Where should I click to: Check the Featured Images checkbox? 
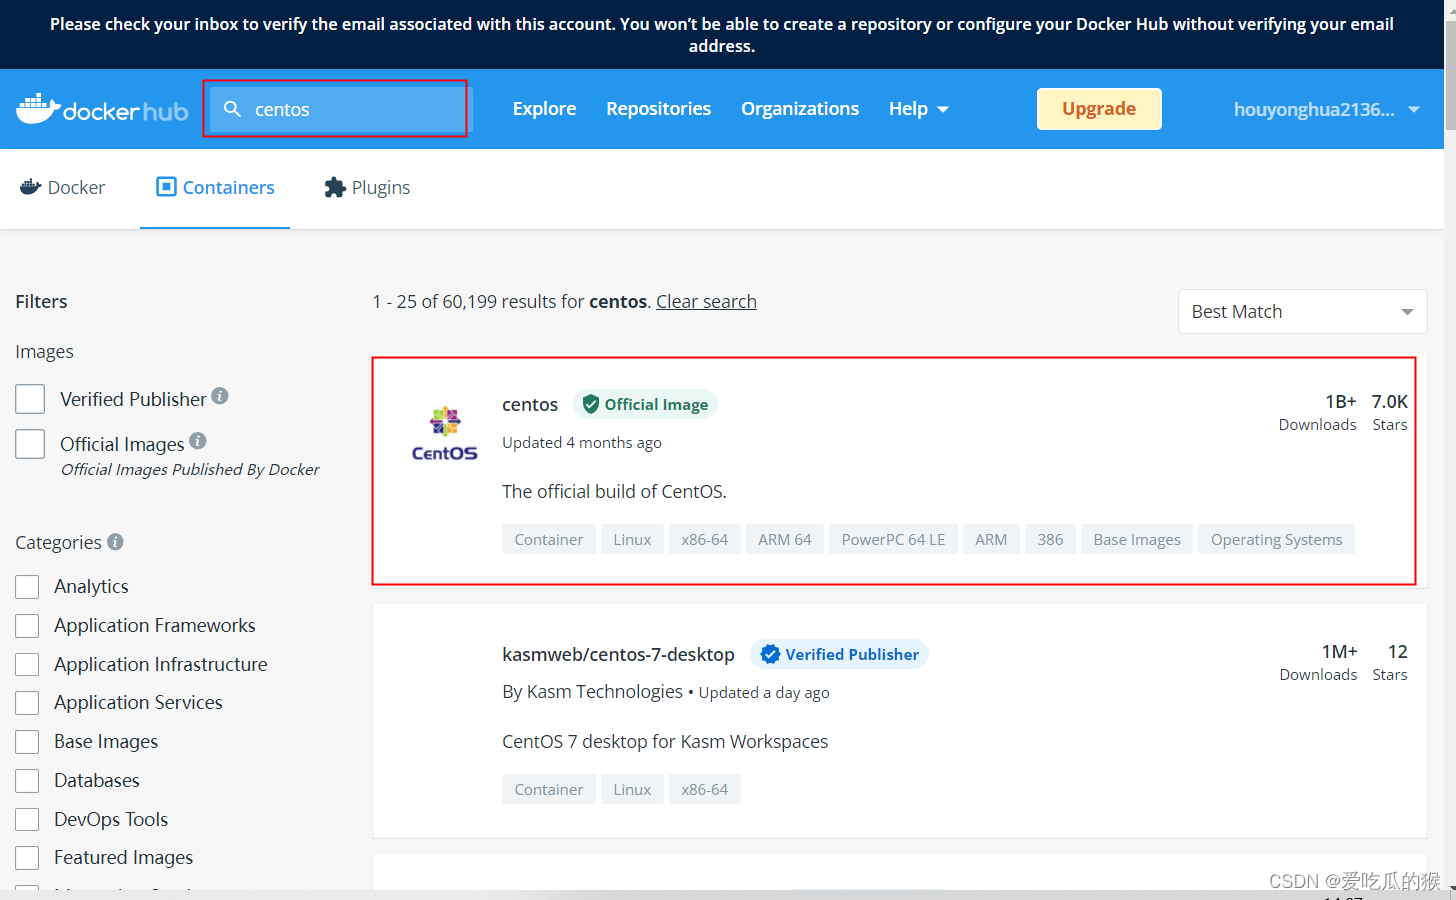(27, 858)
